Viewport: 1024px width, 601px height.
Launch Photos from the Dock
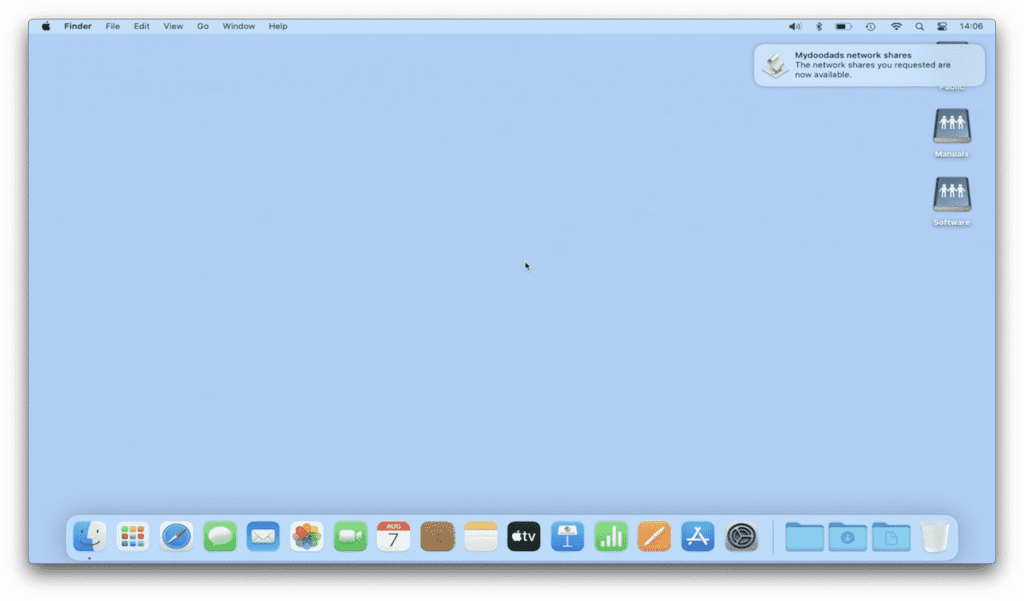306,536
